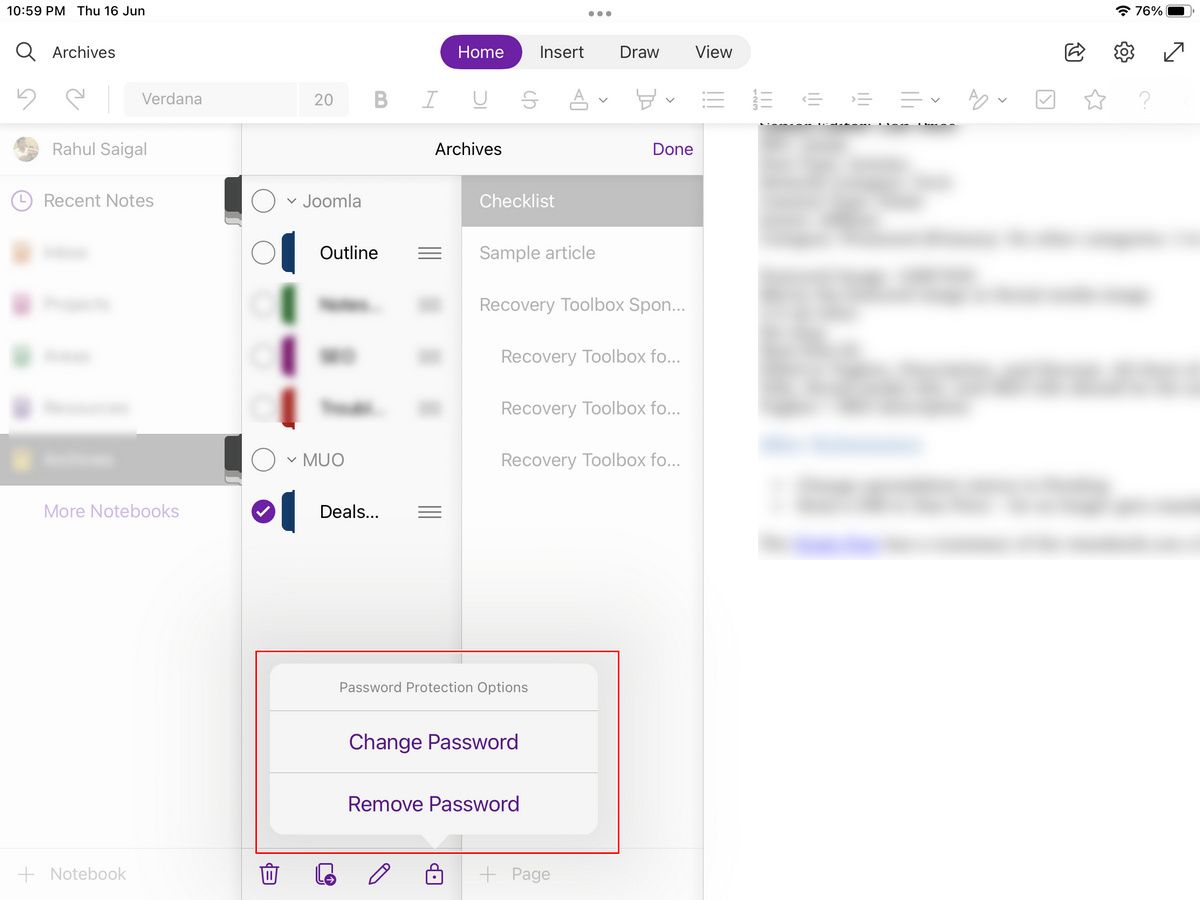Change the font size 20 box
The height and width of the screenshot is (900, 1200).
point(324,99)
